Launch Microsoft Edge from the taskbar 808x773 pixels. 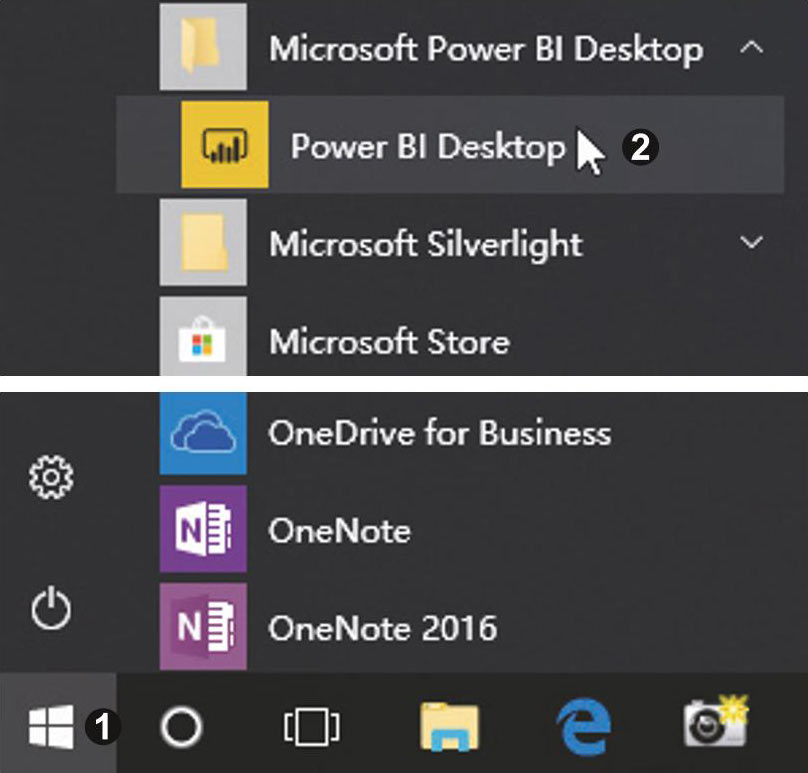pos(584,727)
